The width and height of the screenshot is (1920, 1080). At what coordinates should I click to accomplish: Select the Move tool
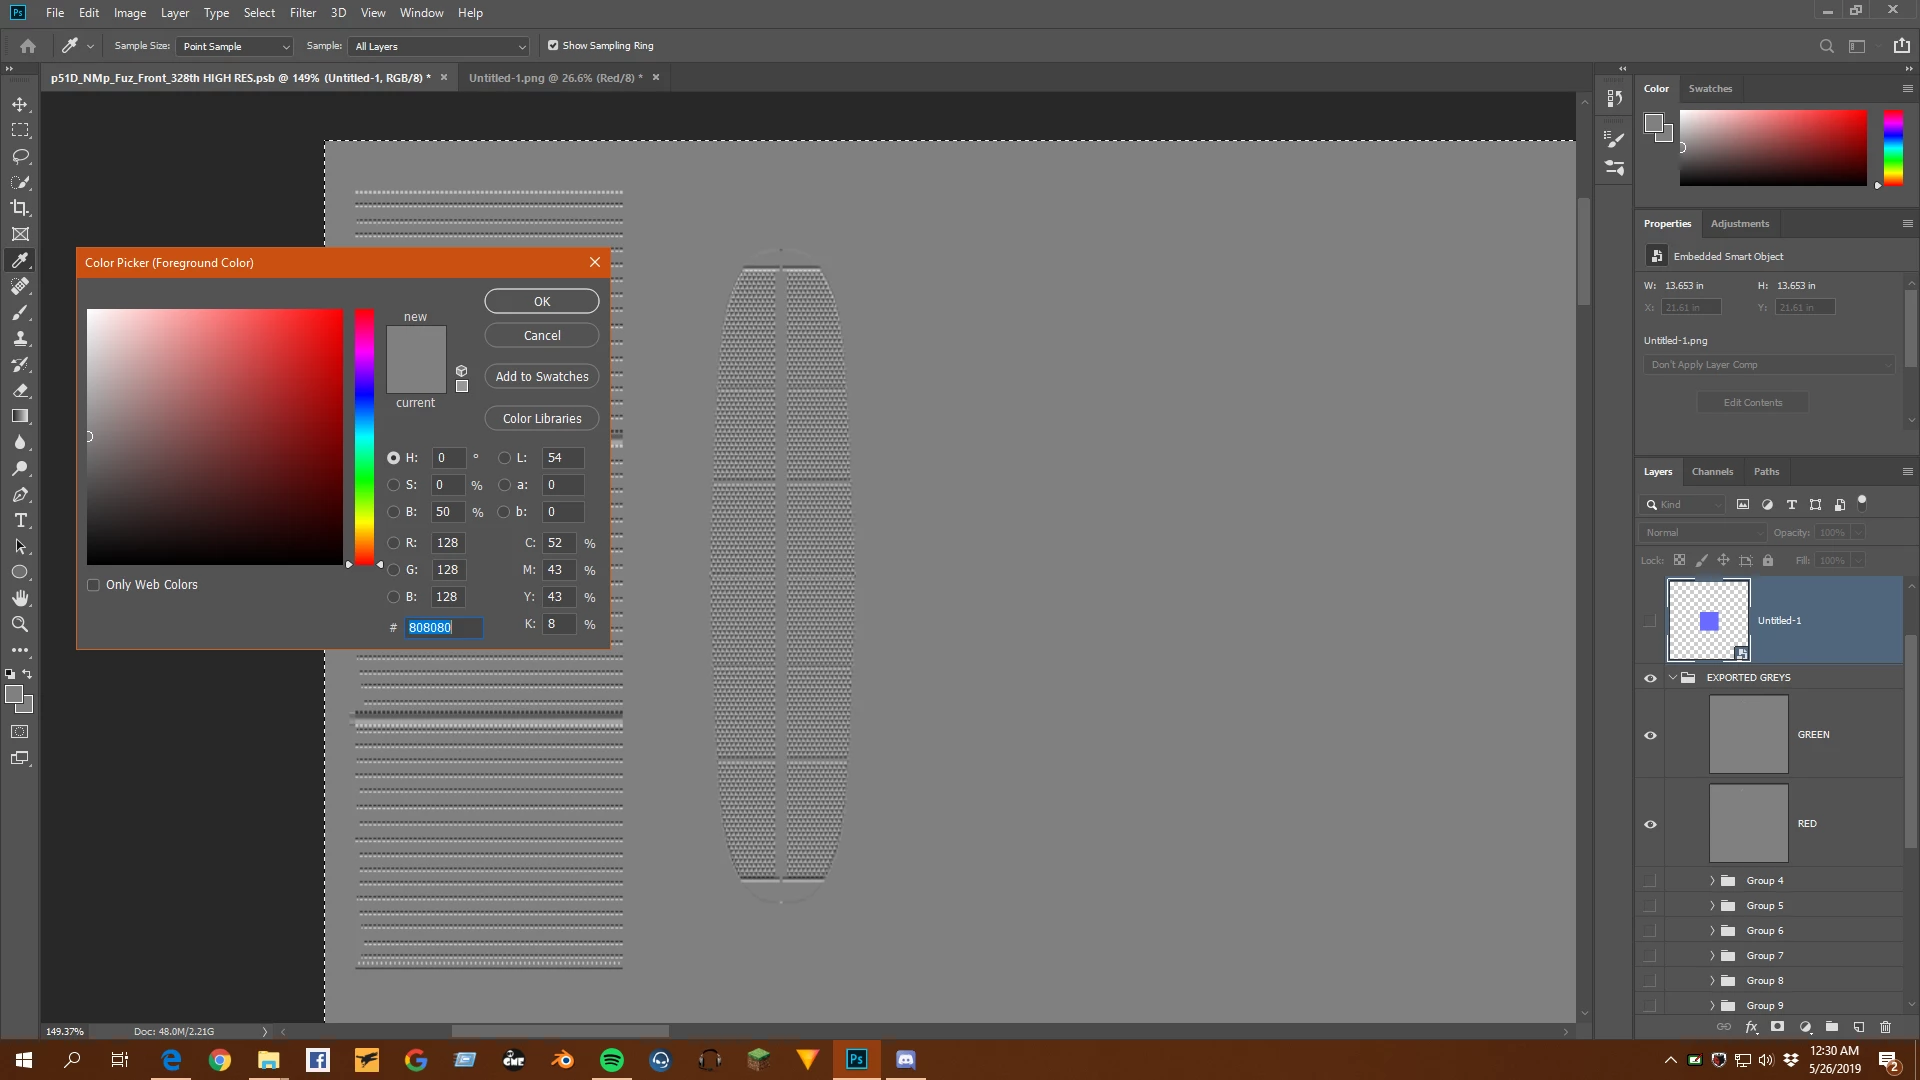coord(20,105)
